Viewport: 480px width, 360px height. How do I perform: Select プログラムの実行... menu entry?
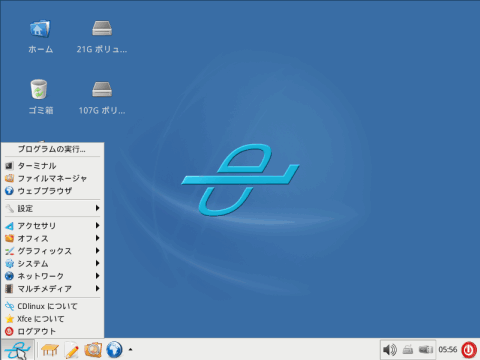click(53, 149)
